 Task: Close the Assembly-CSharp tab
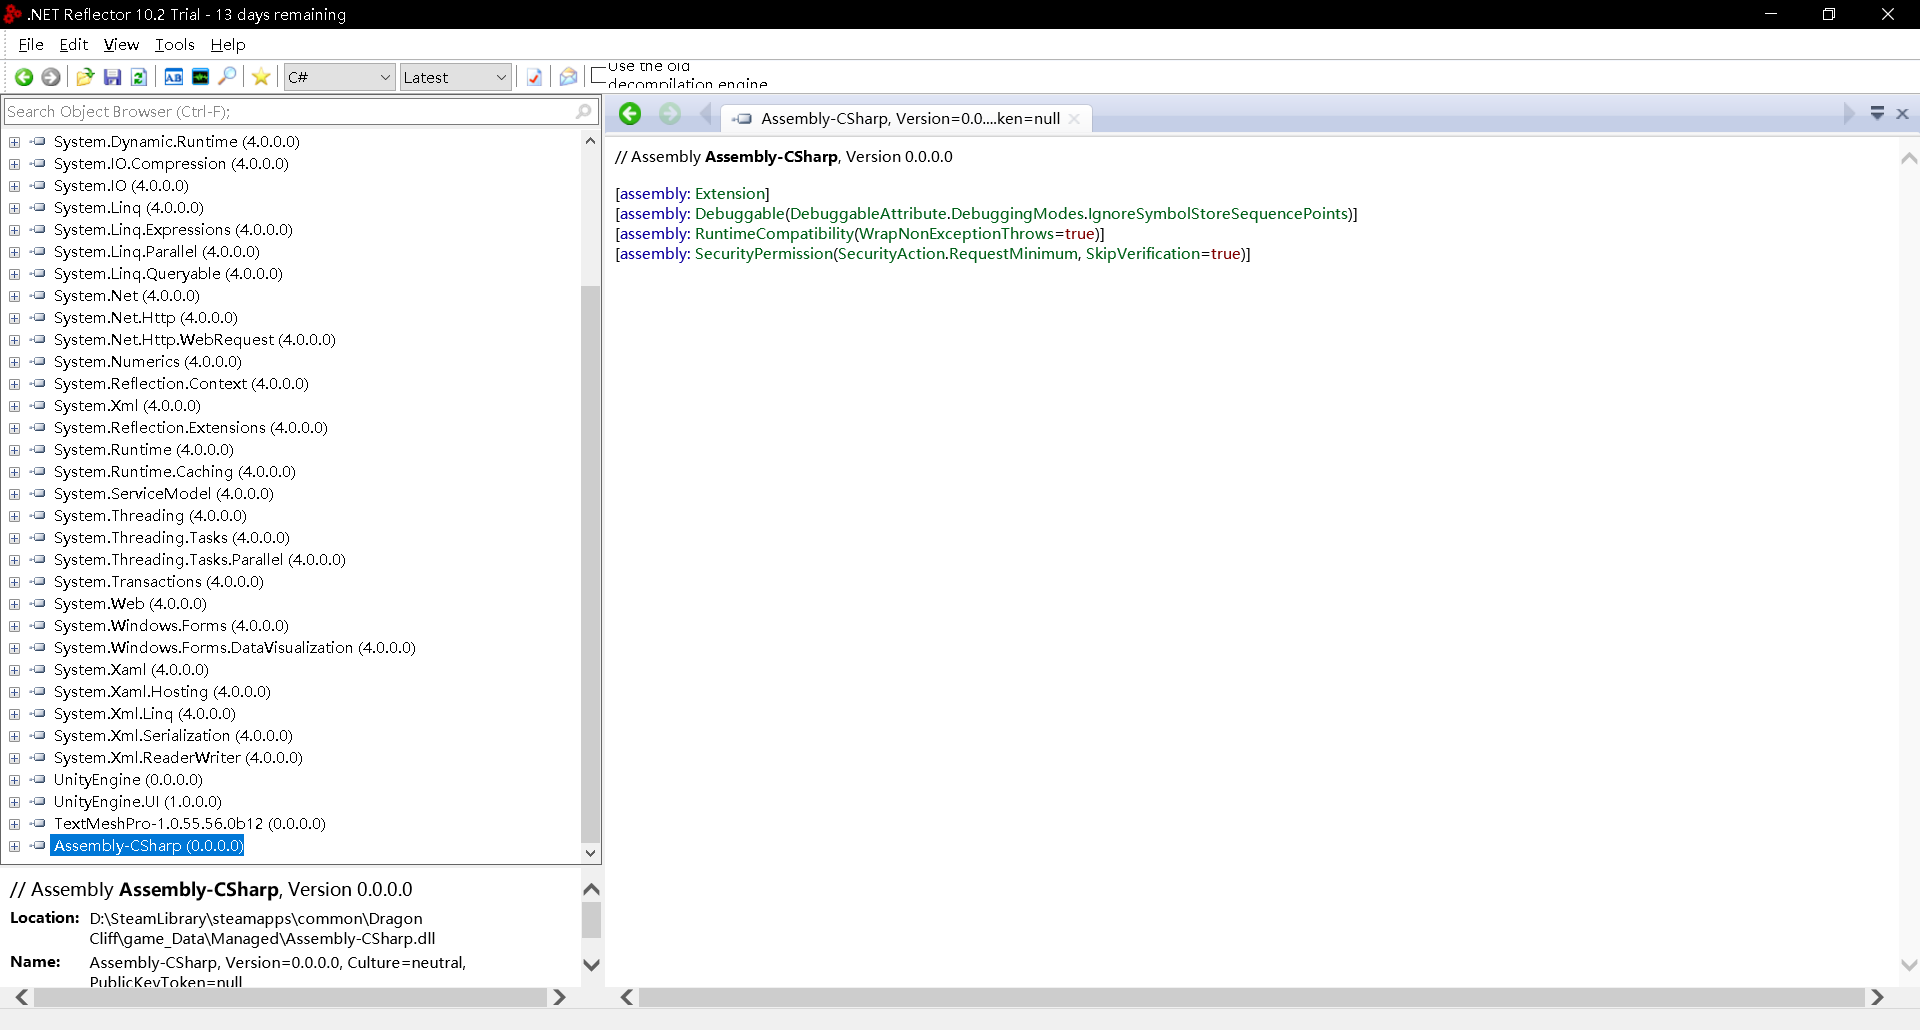pos(1074,118)
